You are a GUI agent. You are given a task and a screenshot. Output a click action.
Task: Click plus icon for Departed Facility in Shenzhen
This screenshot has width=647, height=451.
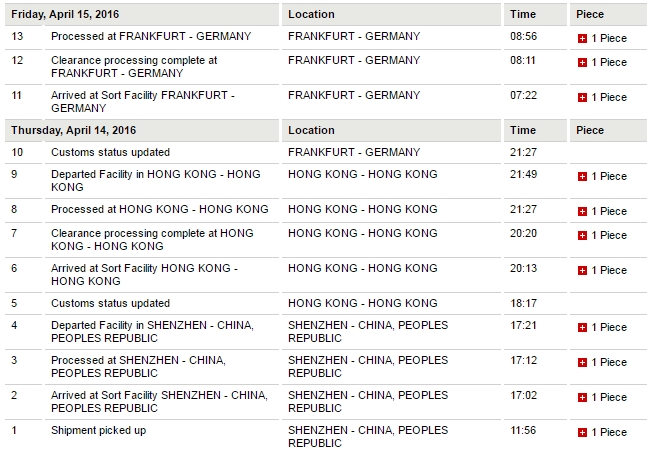(x=582, y=327)
